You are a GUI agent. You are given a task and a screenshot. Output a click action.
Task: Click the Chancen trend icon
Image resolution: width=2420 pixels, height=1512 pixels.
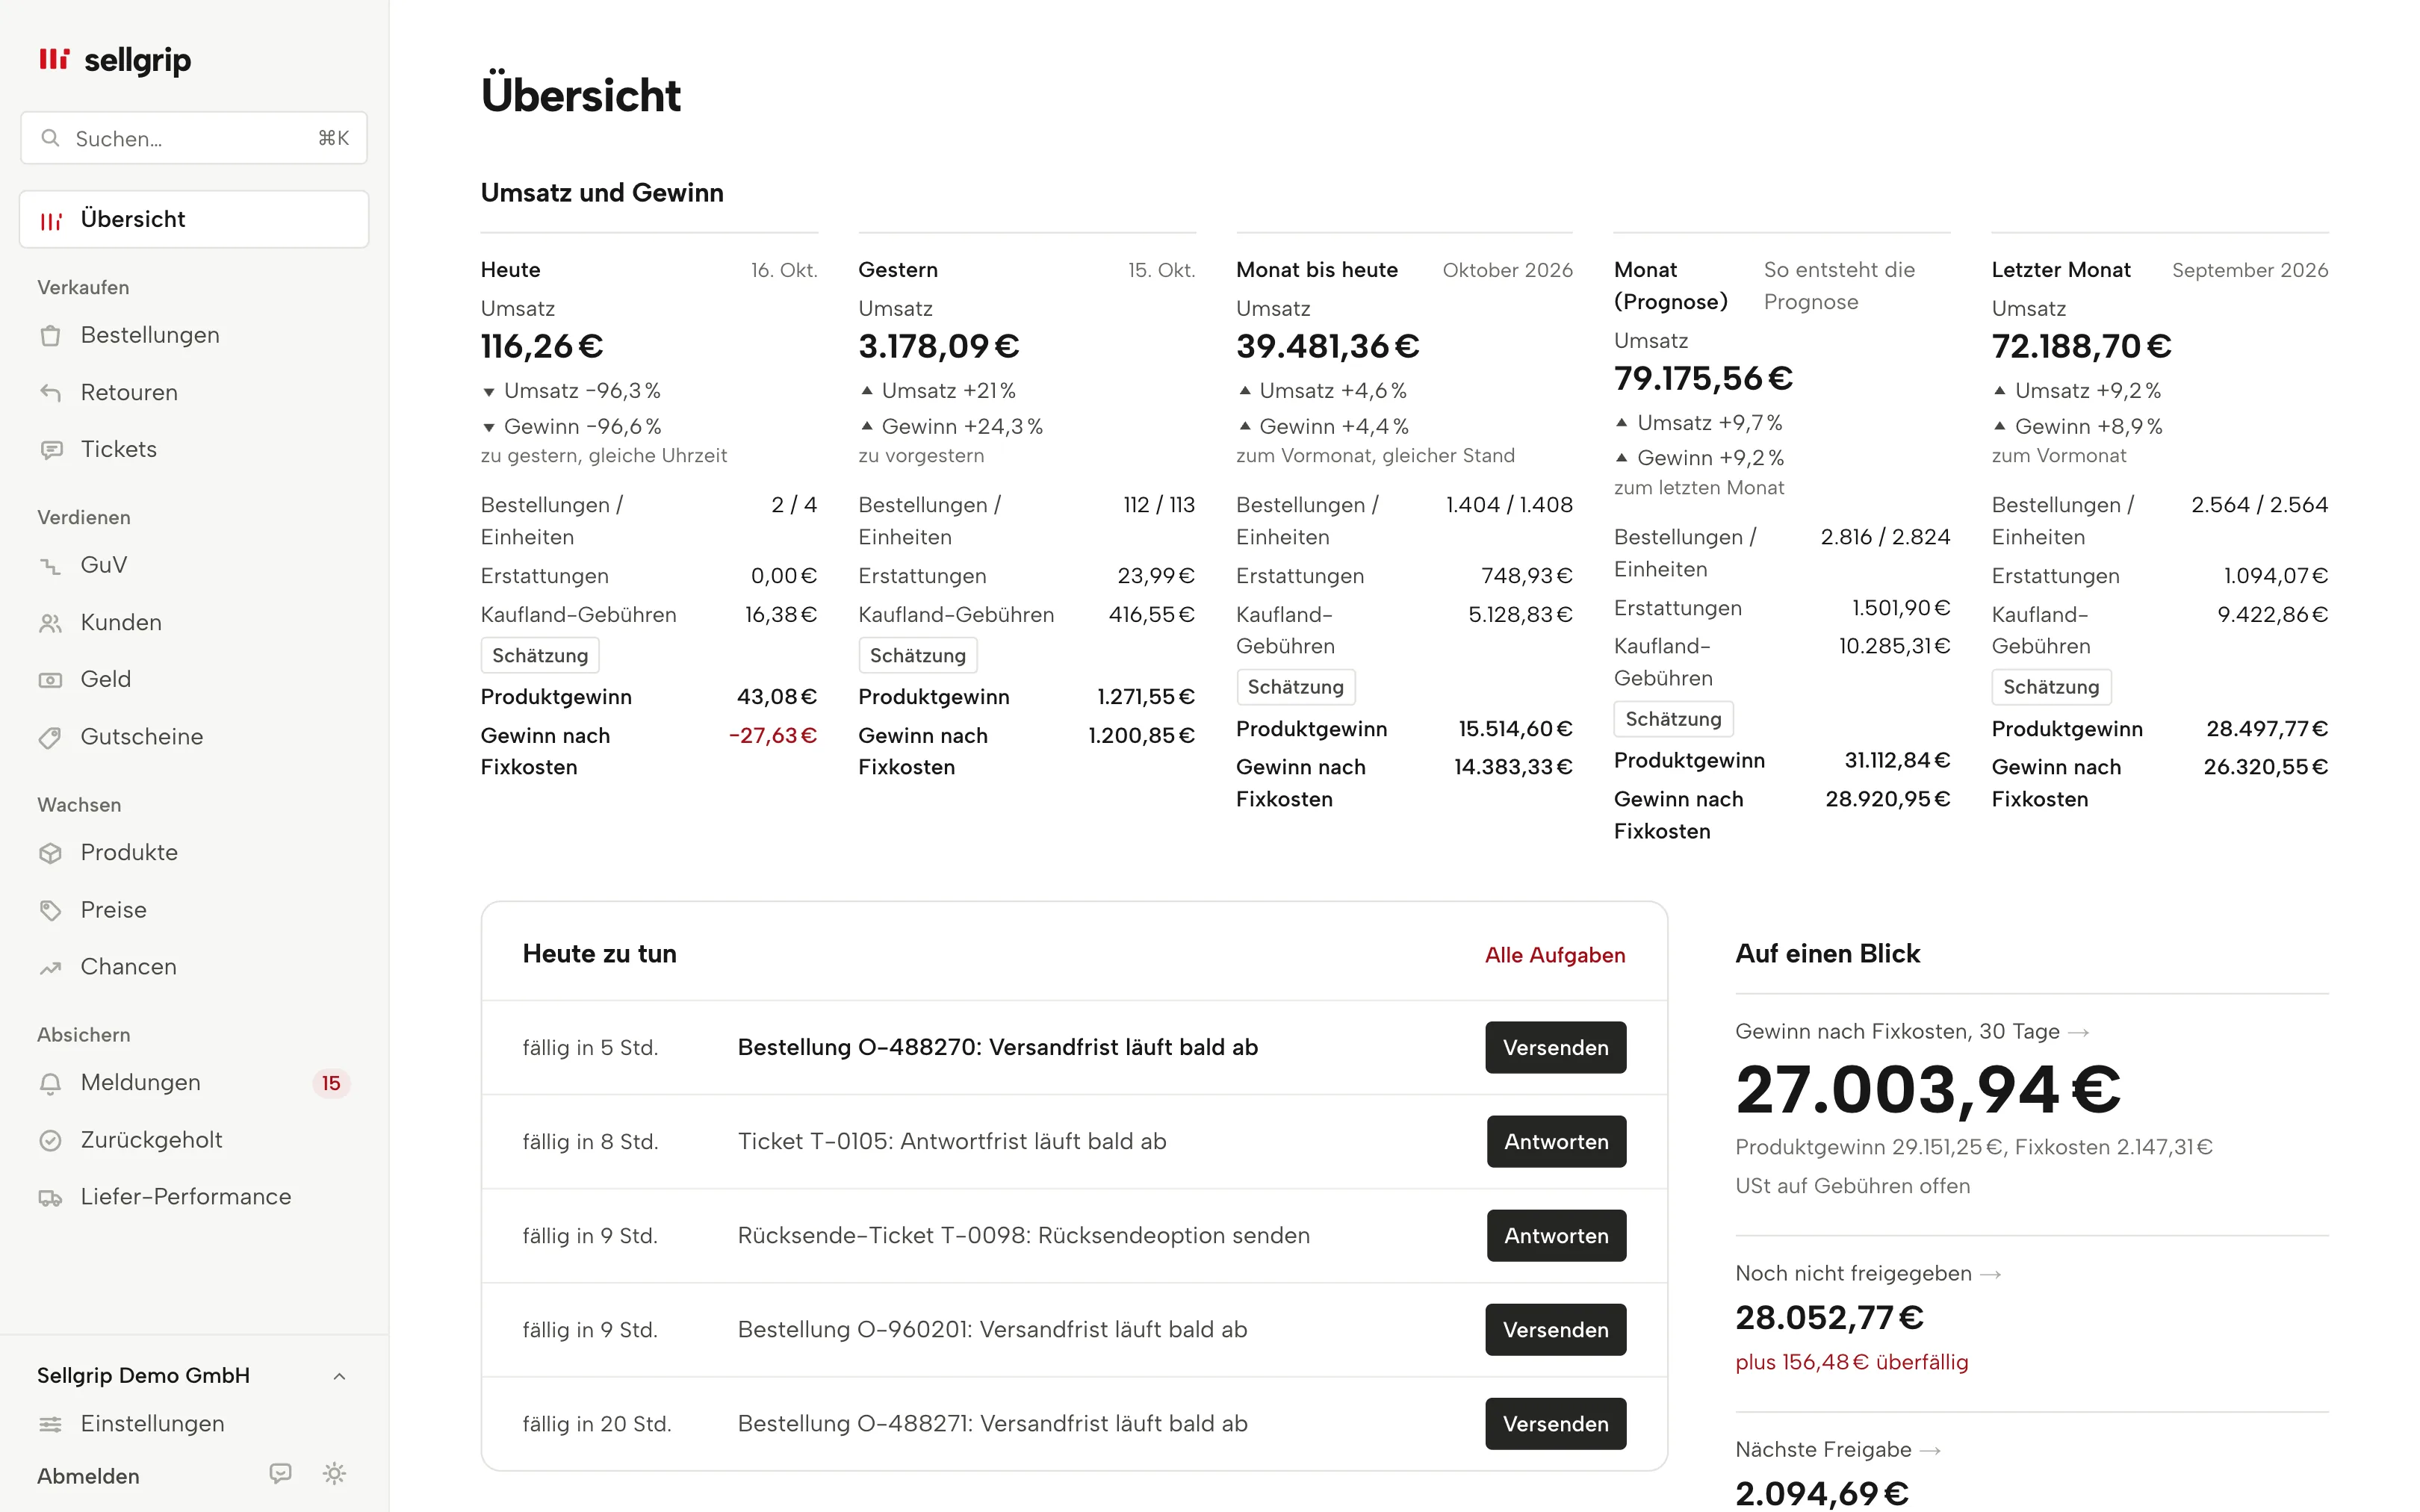pos(51,967)
